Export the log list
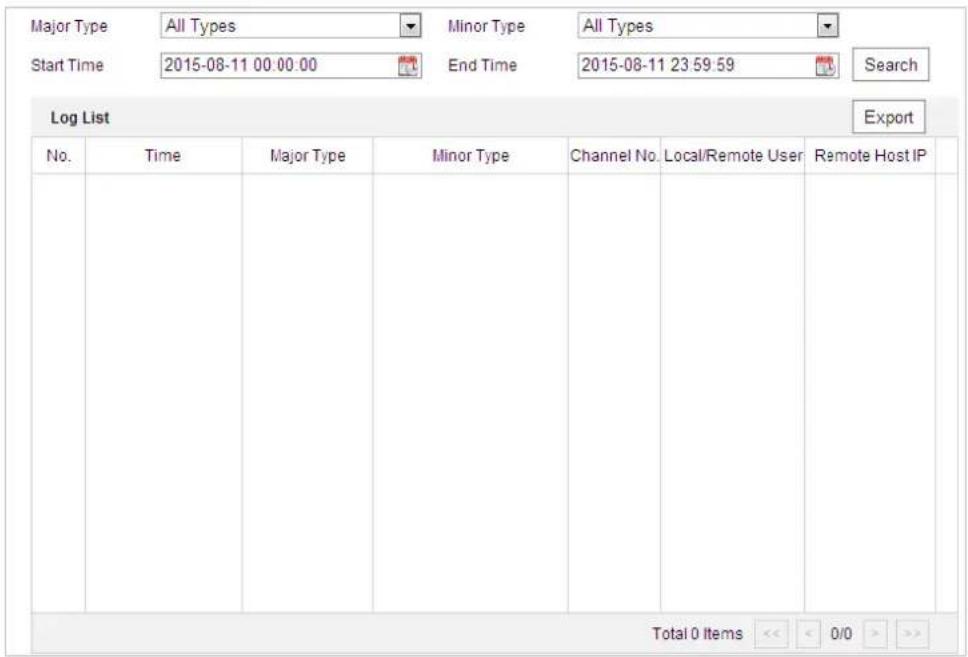The image size is (968, 657). pos(889,117)
